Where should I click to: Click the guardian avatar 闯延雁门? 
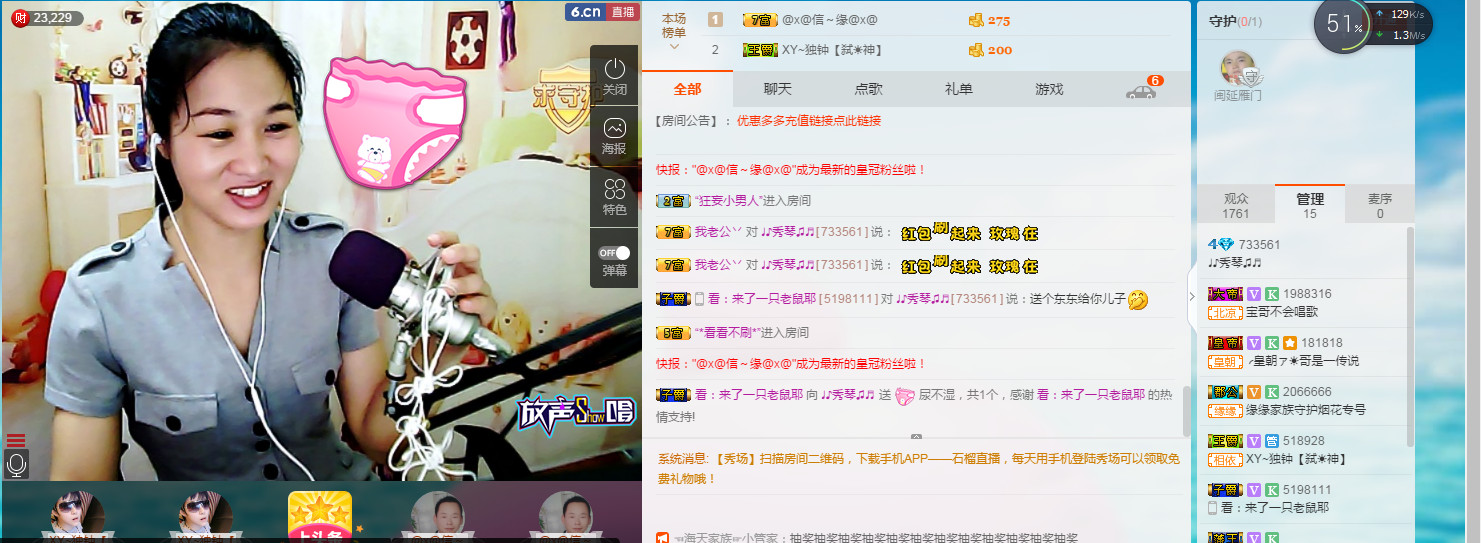point(1238,68)
